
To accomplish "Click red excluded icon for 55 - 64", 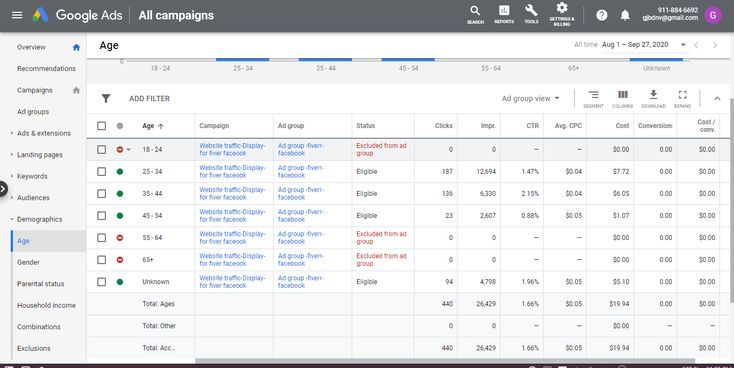I will (120, 238).
